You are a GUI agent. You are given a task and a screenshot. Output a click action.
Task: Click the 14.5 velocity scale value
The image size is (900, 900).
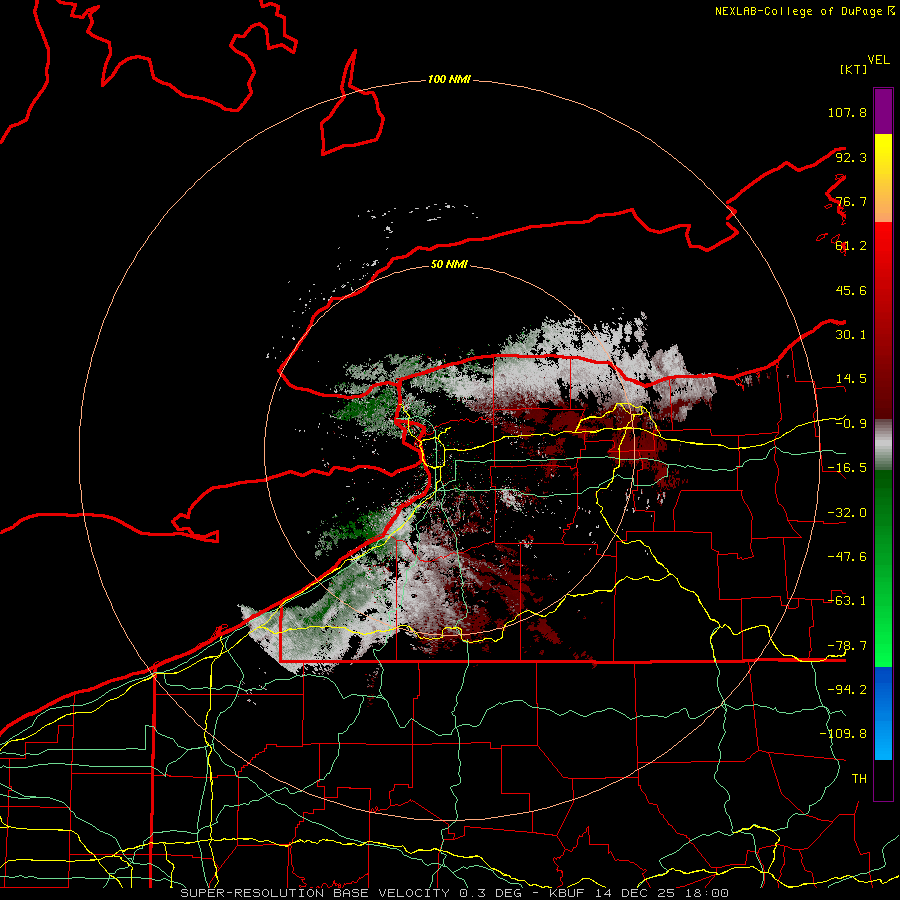coord(851,379)
